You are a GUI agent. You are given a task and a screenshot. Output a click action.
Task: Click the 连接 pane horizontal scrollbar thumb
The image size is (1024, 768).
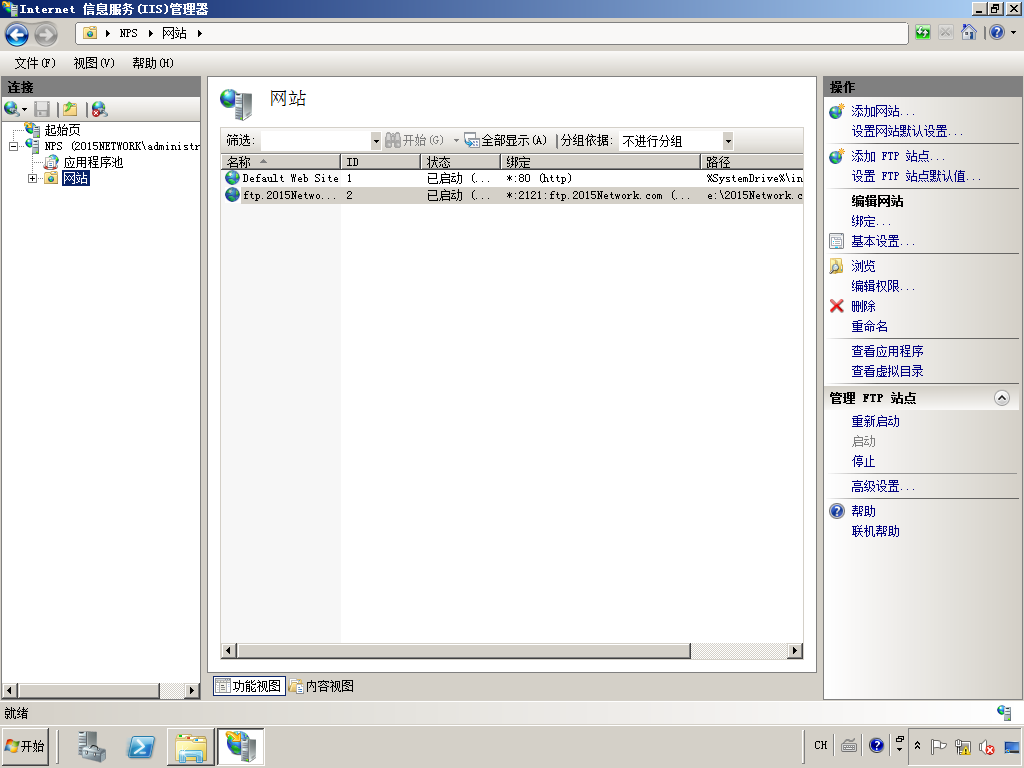tap(88, 690)
